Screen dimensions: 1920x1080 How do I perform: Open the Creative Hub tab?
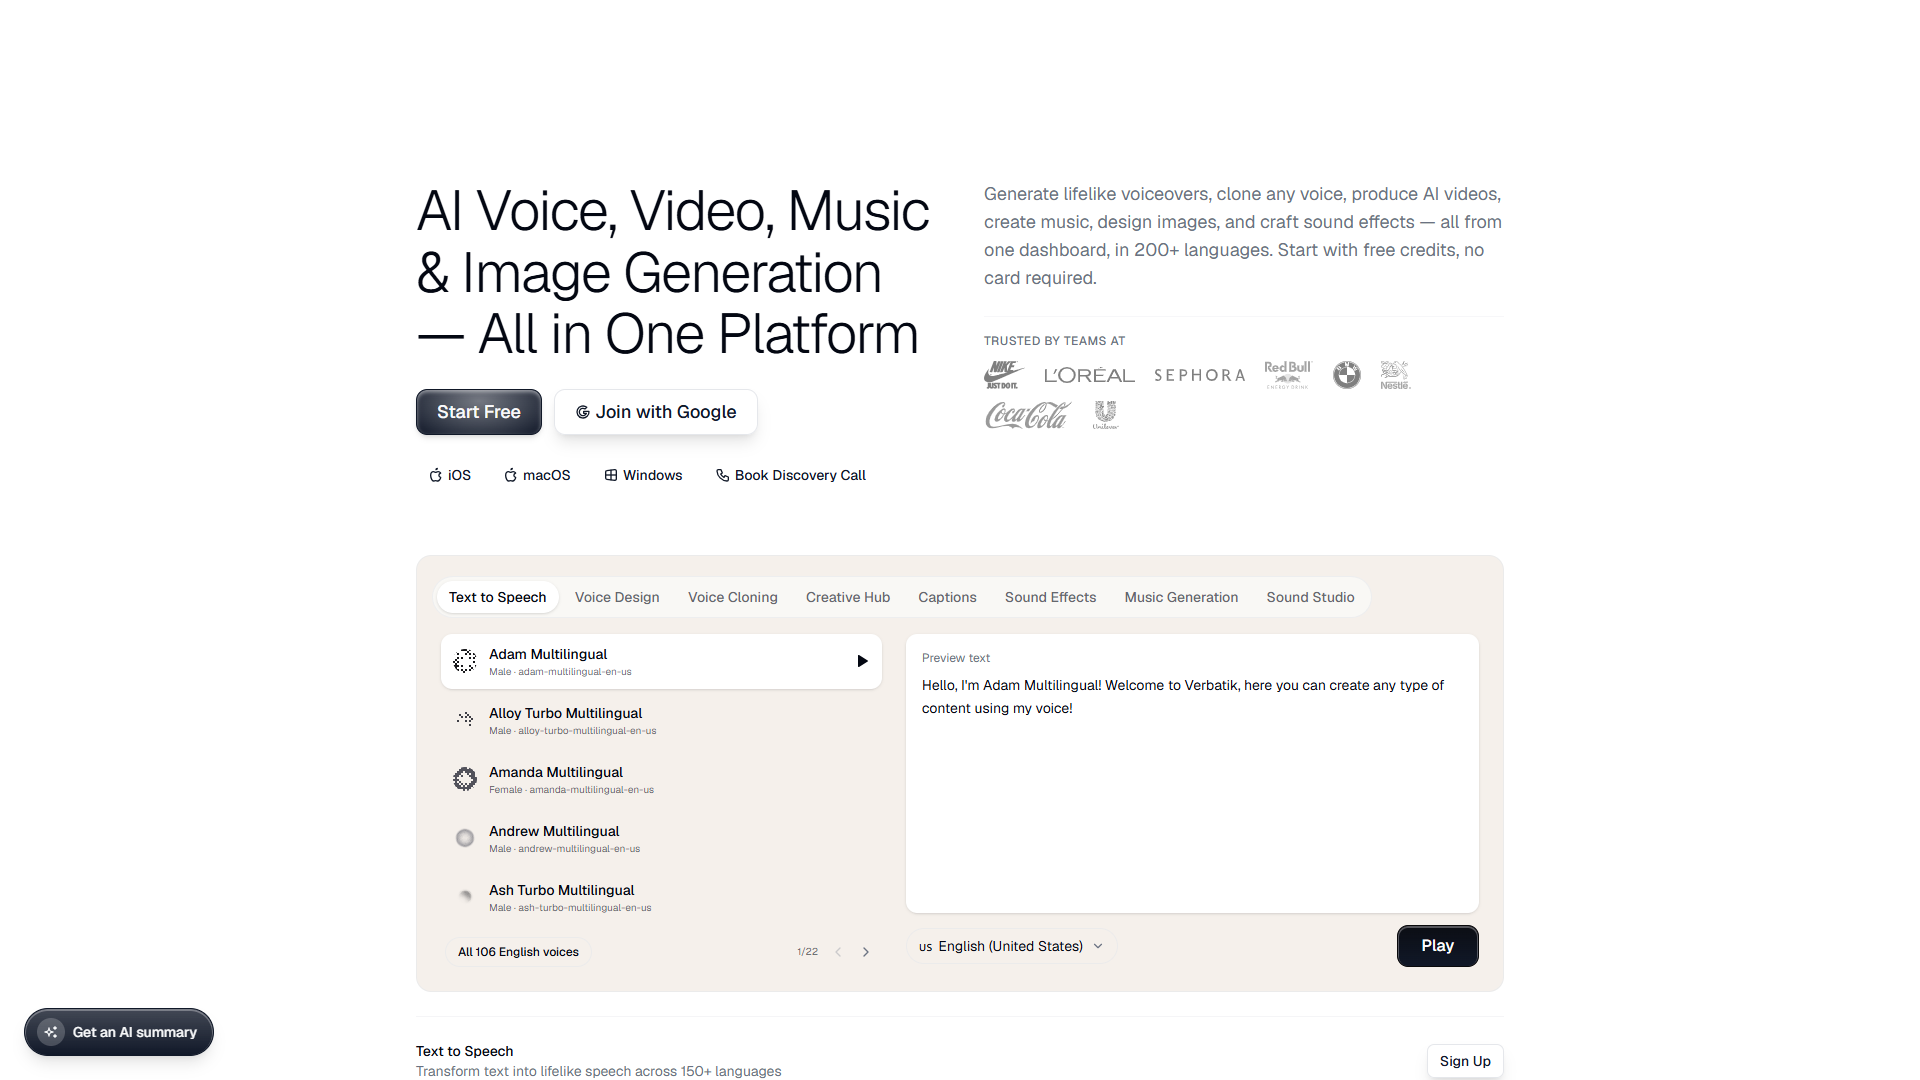tap(848, 597)
